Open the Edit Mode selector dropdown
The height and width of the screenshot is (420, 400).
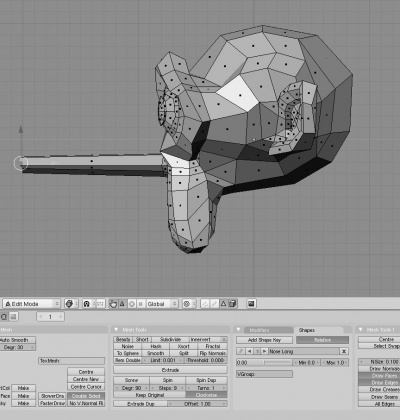tap(31, 304)
